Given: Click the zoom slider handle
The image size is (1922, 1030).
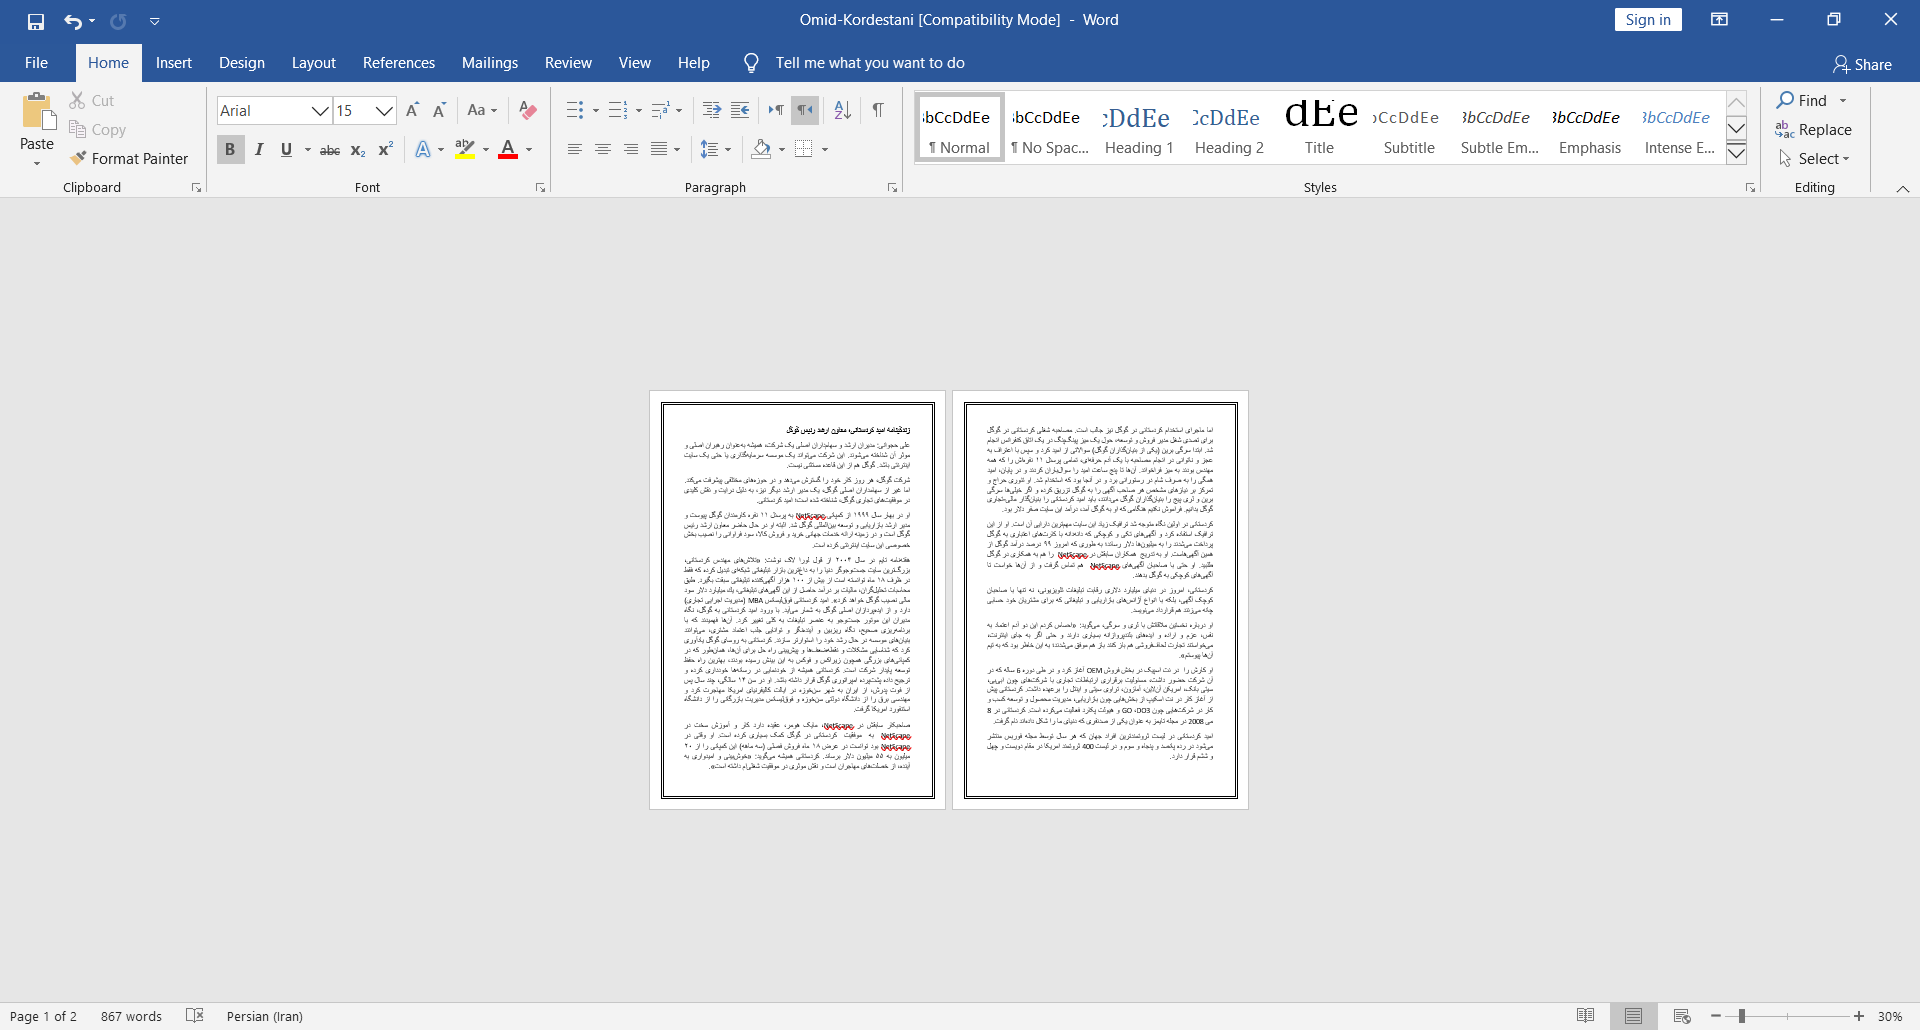Looking at the screenshot, I should click(x=1741, y=1016).
